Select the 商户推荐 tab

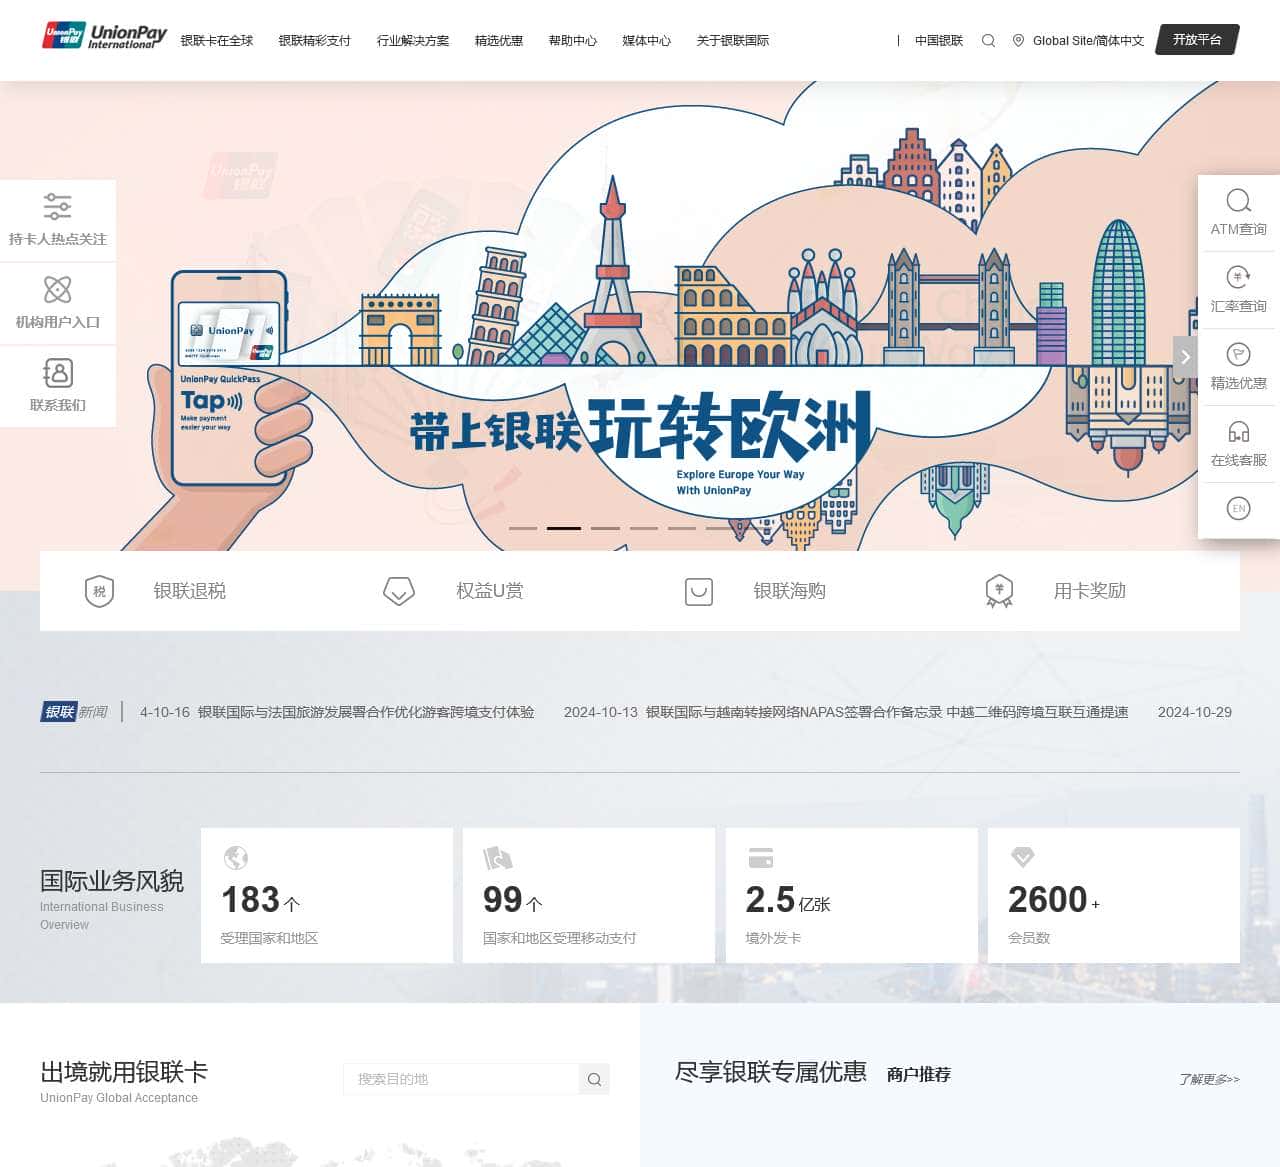[x=919, y=1074]
